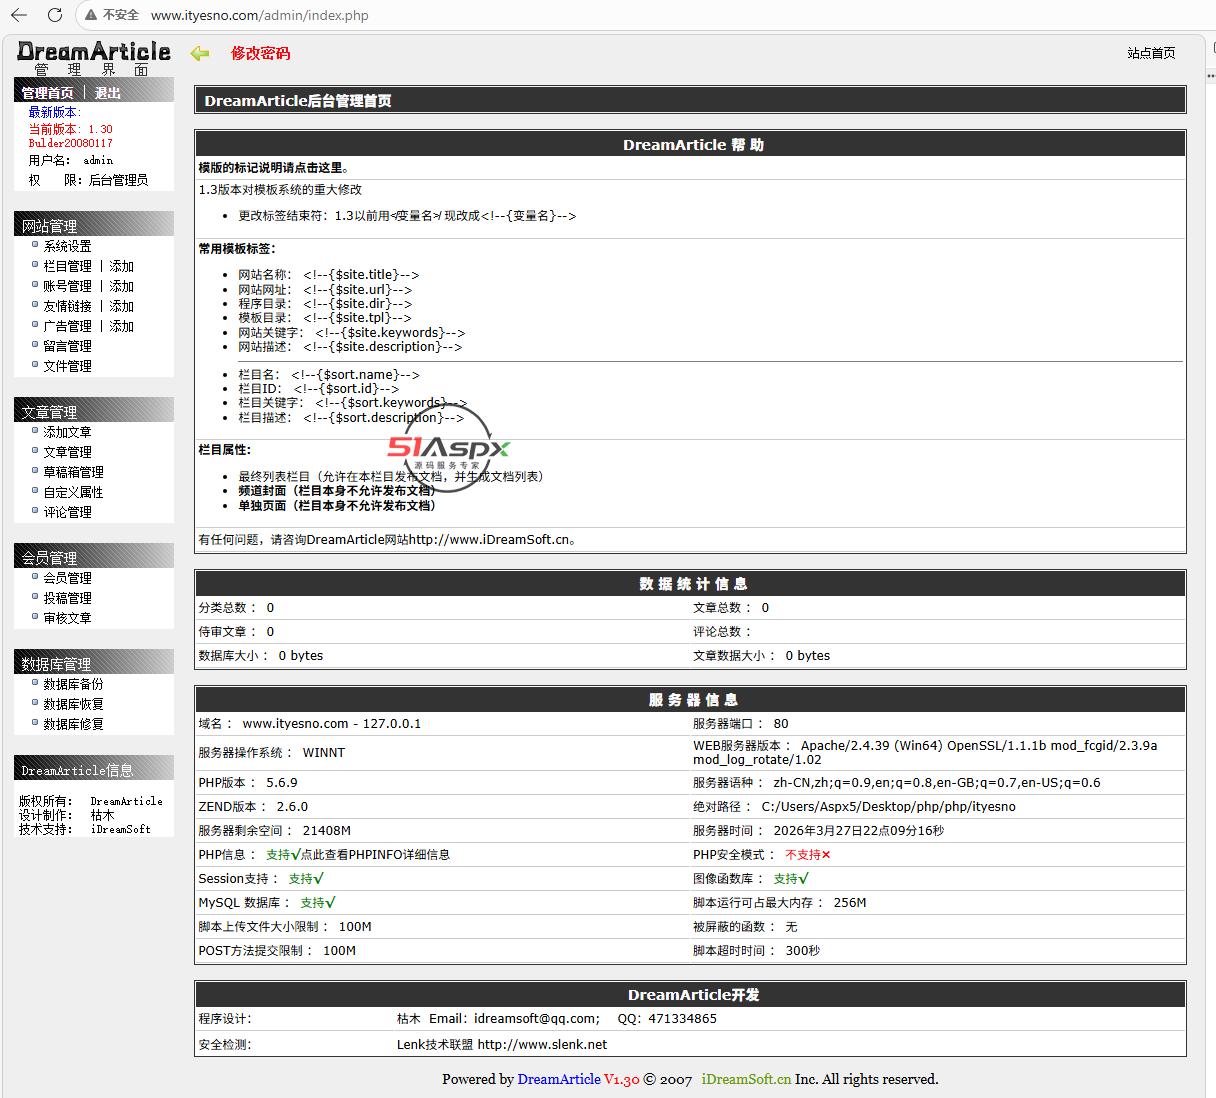Open 修改密码 link
This screenshot has height=1098, width=1216.
(261, 53)
